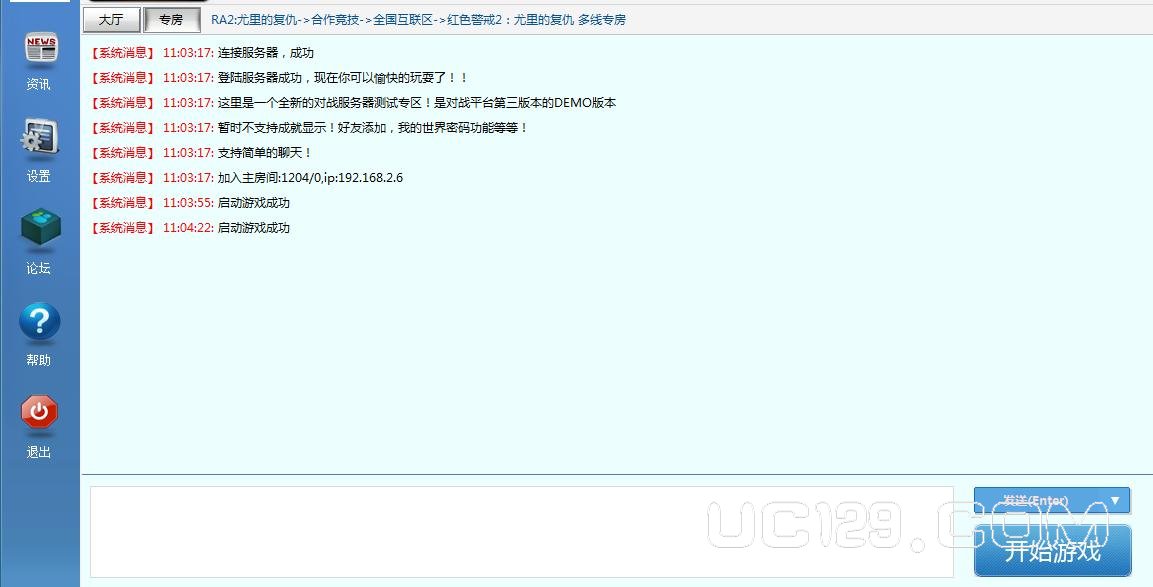Click the 发送(Enter) send button
The width and height of the screenshot is (1153, 587).
(x=1036, y=500)
